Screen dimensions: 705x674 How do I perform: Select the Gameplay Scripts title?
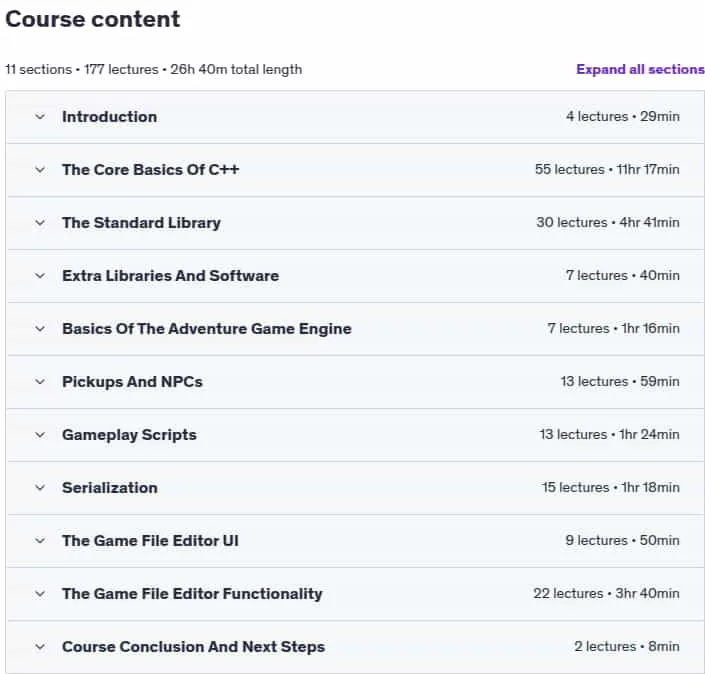pos(129,435)
